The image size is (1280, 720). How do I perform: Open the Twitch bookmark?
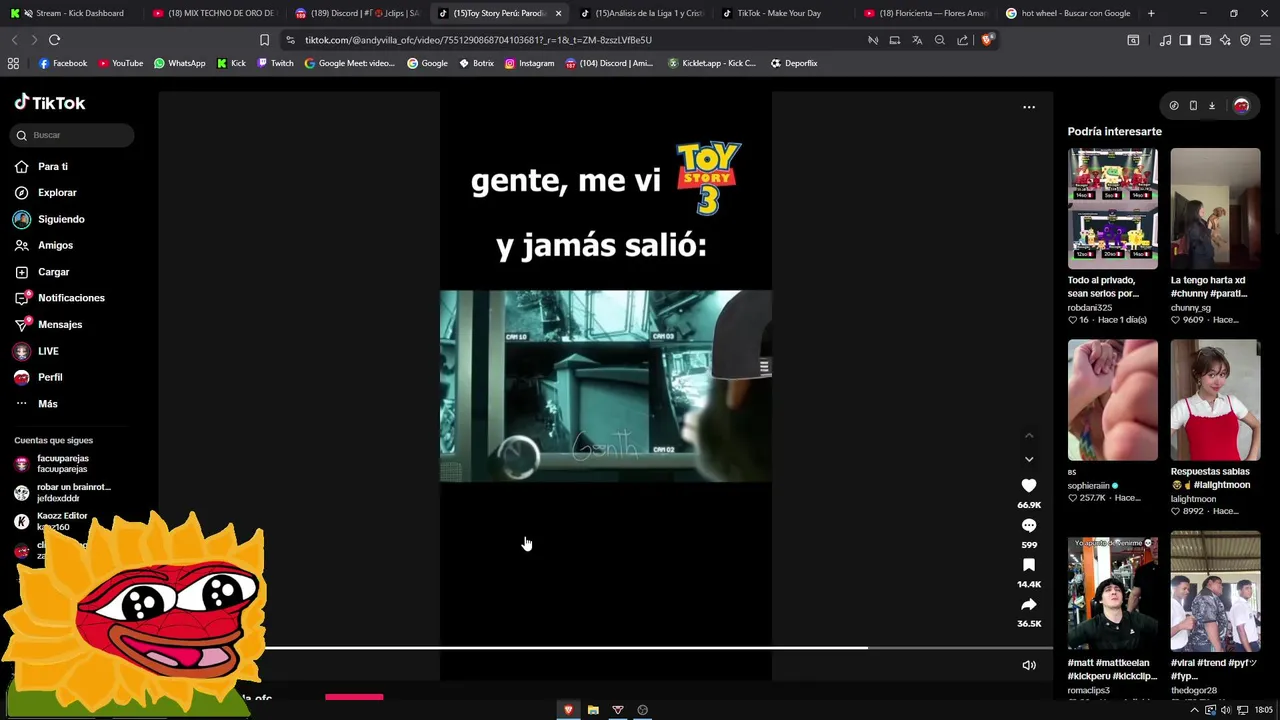275,63
